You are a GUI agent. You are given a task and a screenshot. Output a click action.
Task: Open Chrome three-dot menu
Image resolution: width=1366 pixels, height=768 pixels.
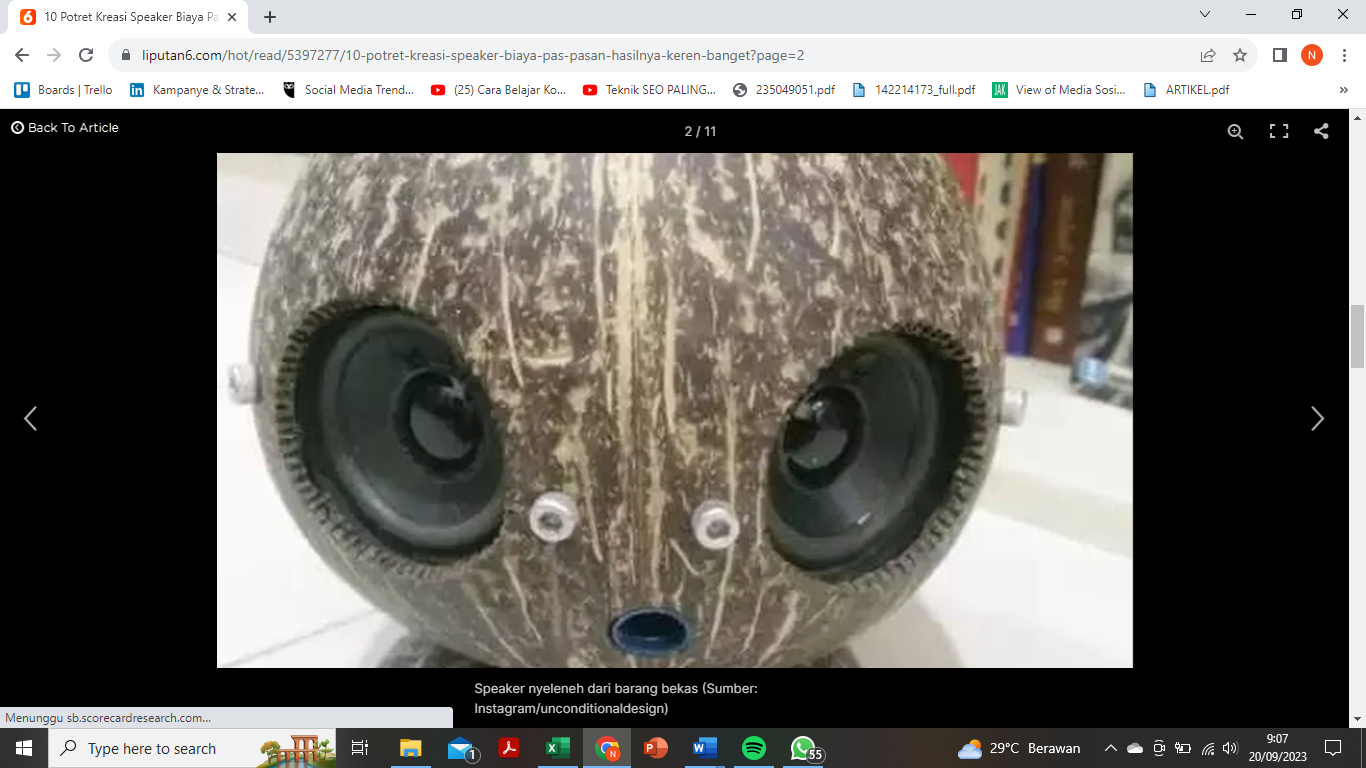(x=1345, y=55)
